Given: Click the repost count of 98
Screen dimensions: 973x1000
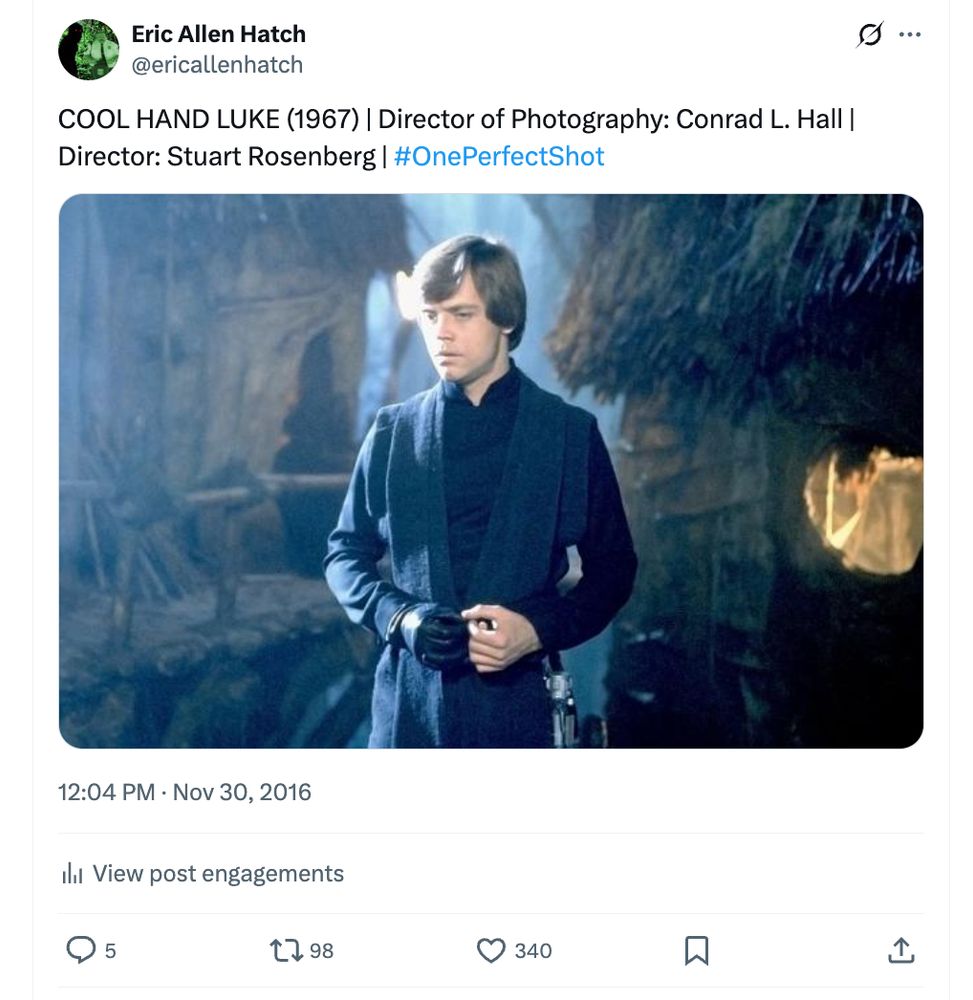Looking at the screenshot, I should 321,950.
